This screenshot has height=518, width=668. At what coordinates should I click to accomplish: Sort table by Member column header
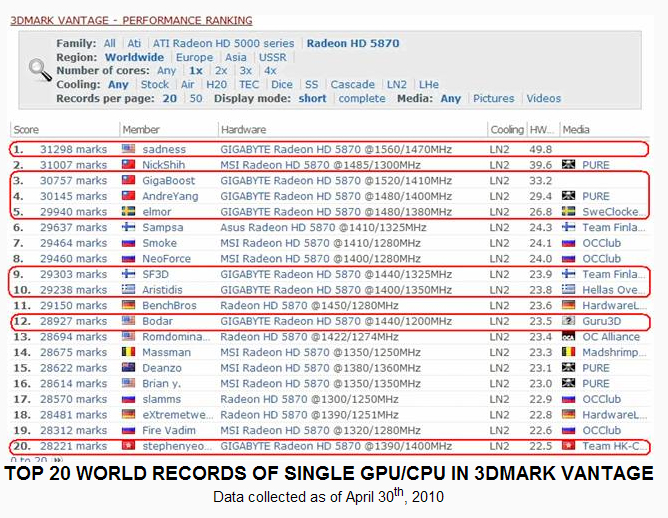pos(141,130)
